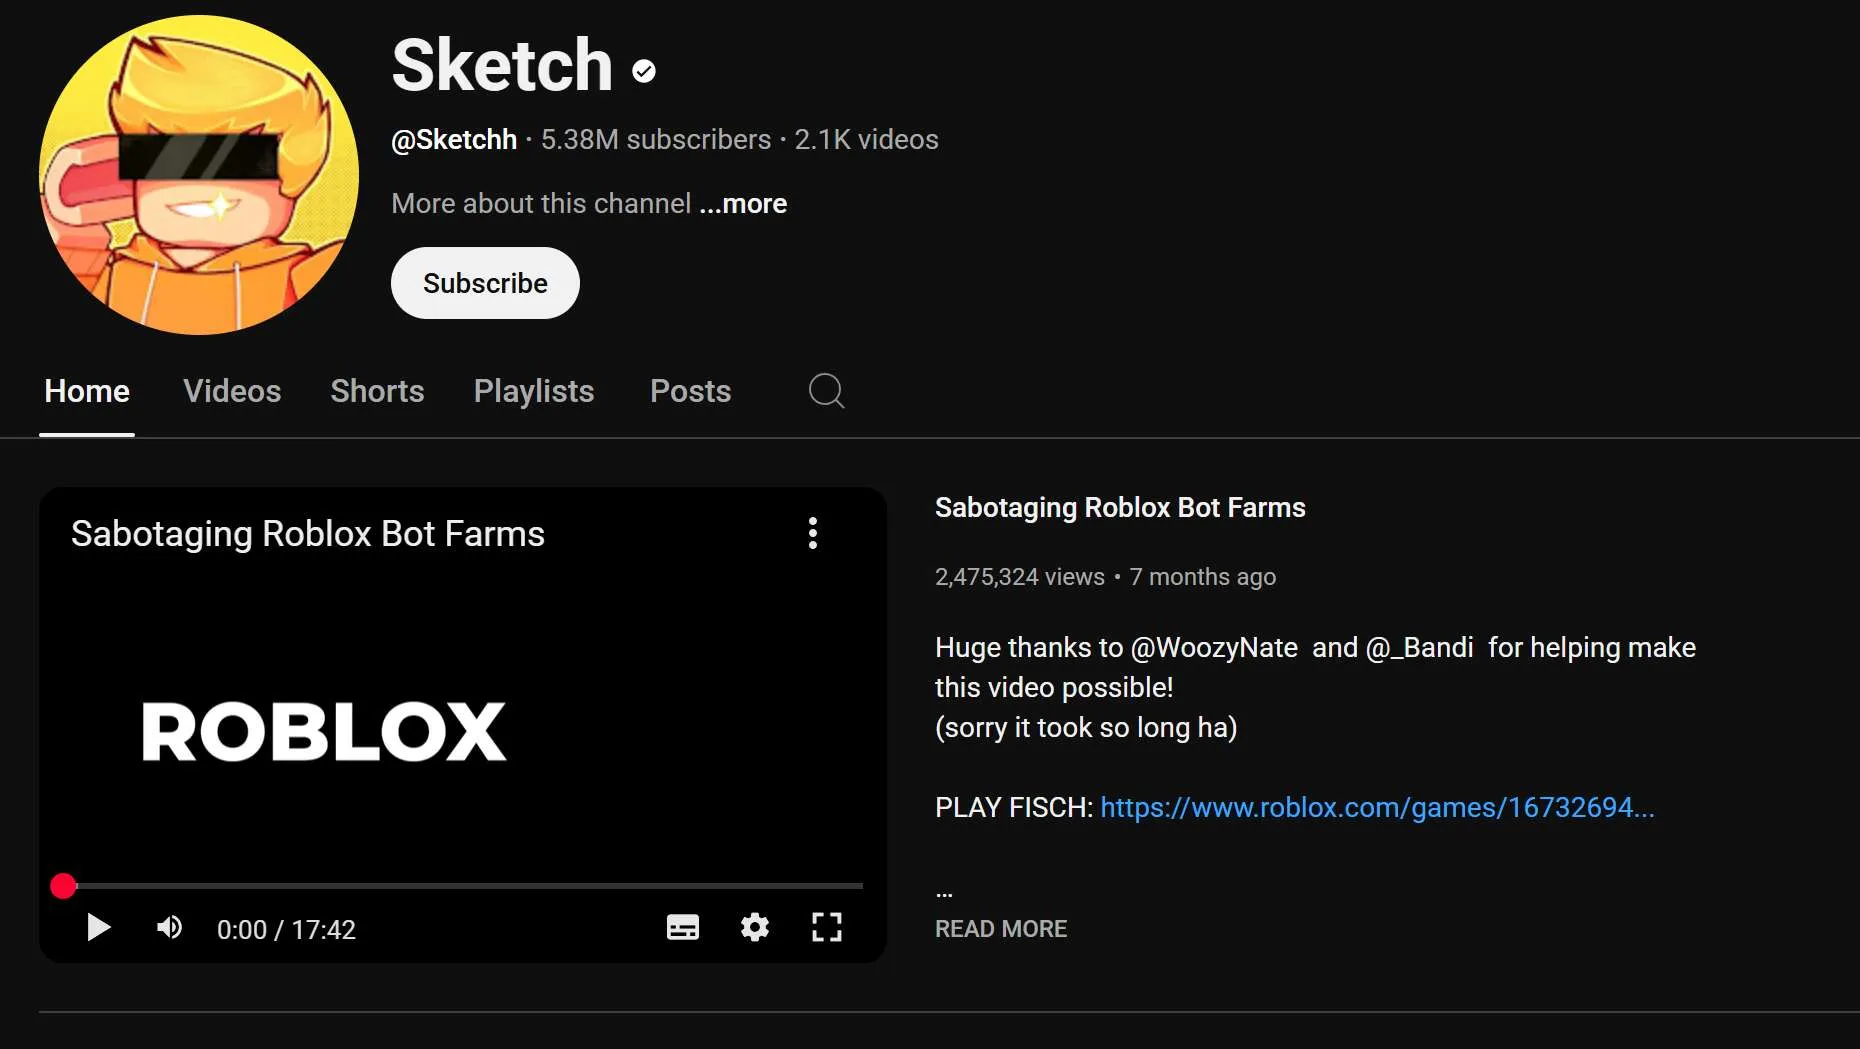Viewport: 1860px width, 1049px height.
Task: Open the video player three-dot menu
Action: 813,533
